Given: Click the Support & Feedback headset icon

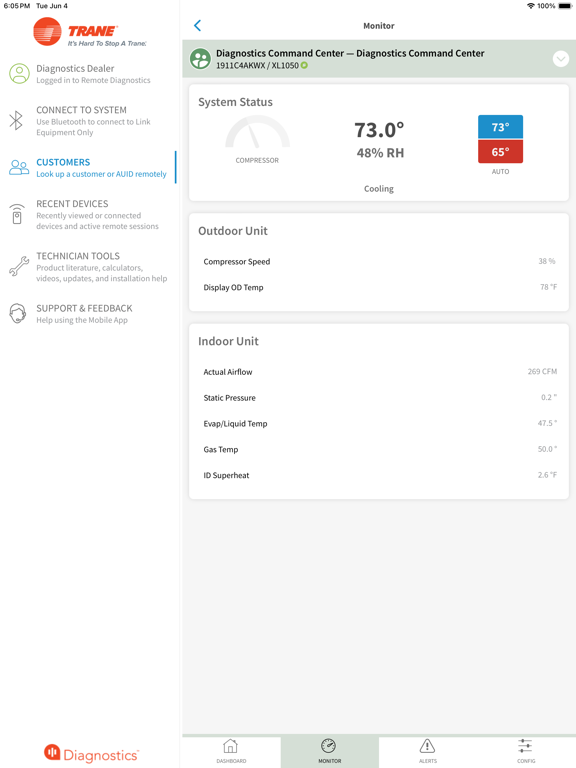Looking at the screenshot, I should click(18, 313).
